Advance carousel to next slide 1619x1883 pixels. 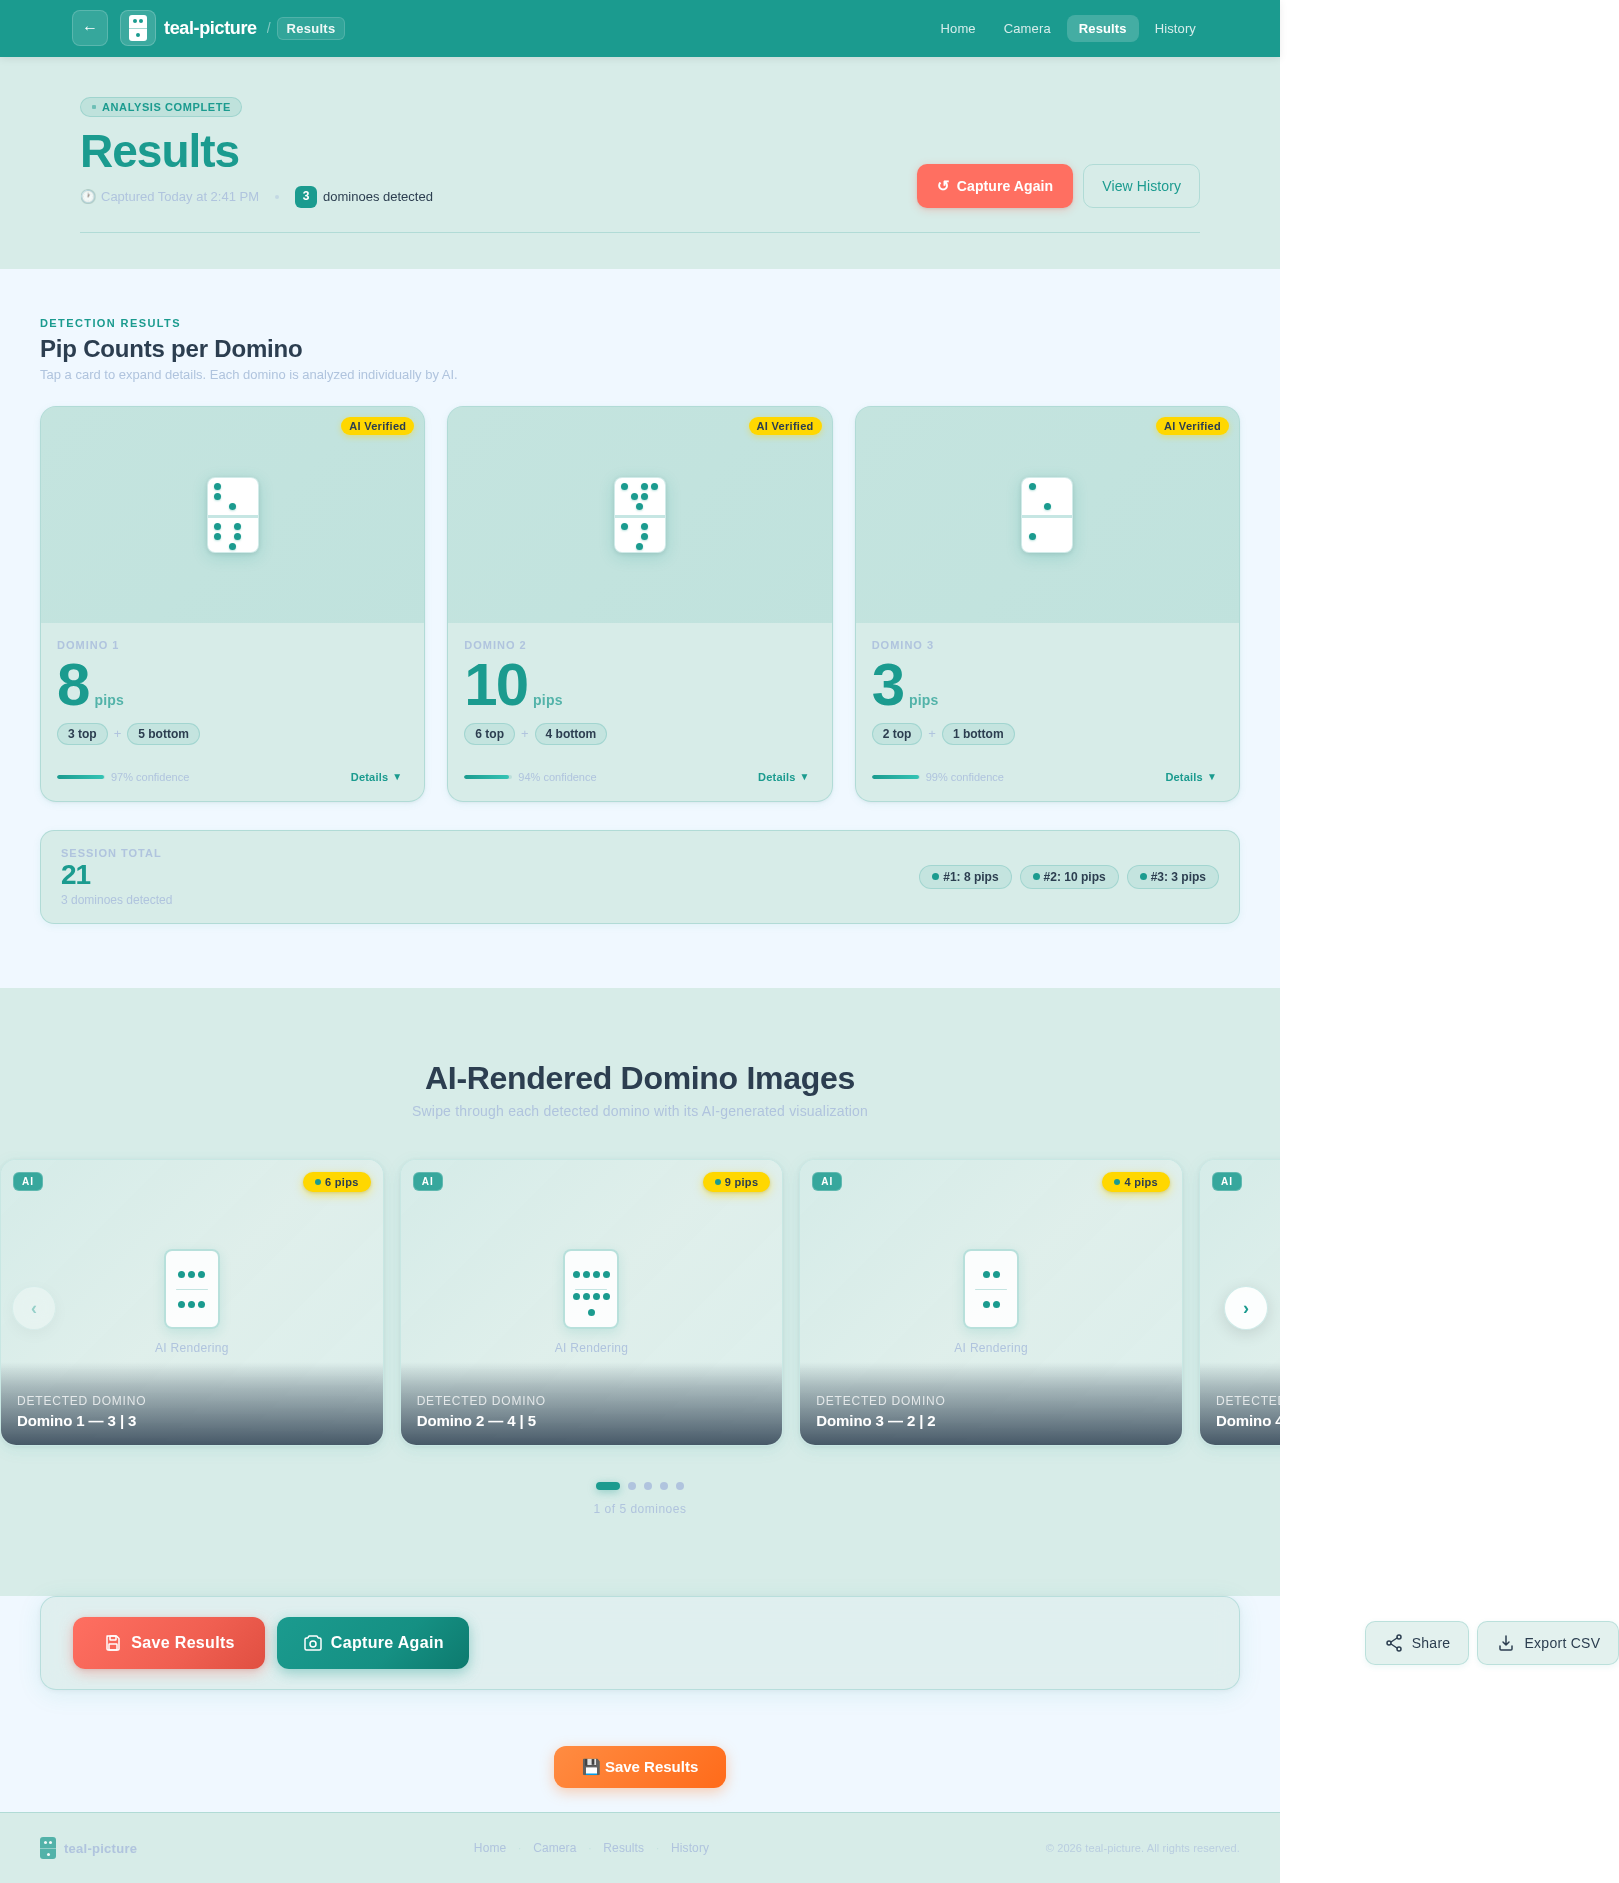(x=1246, y=1308)
